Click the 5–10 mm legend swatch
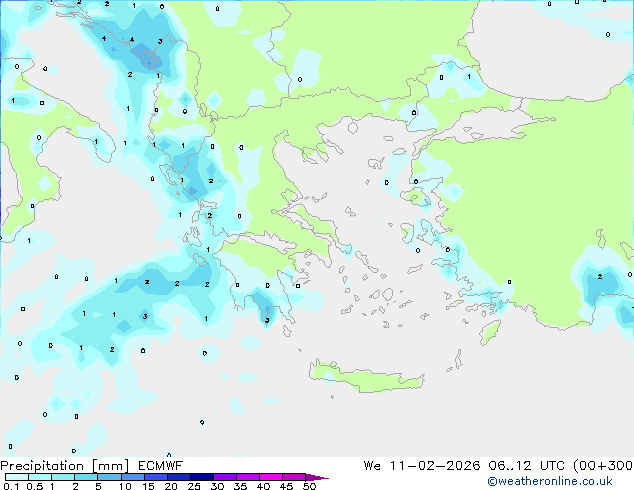634x490 pixels. click(109, 477)
